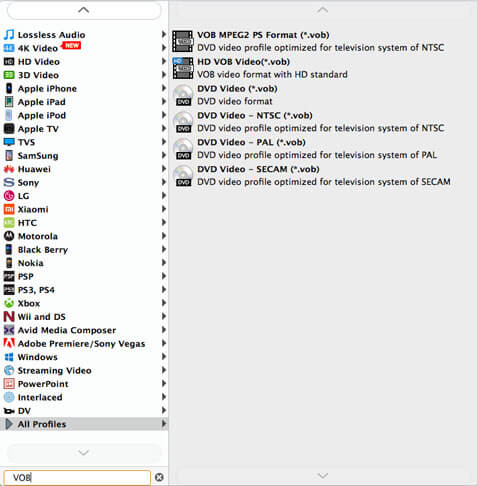
Task: Click the Avid Media Composer icon
Action: tap(9, 330)
